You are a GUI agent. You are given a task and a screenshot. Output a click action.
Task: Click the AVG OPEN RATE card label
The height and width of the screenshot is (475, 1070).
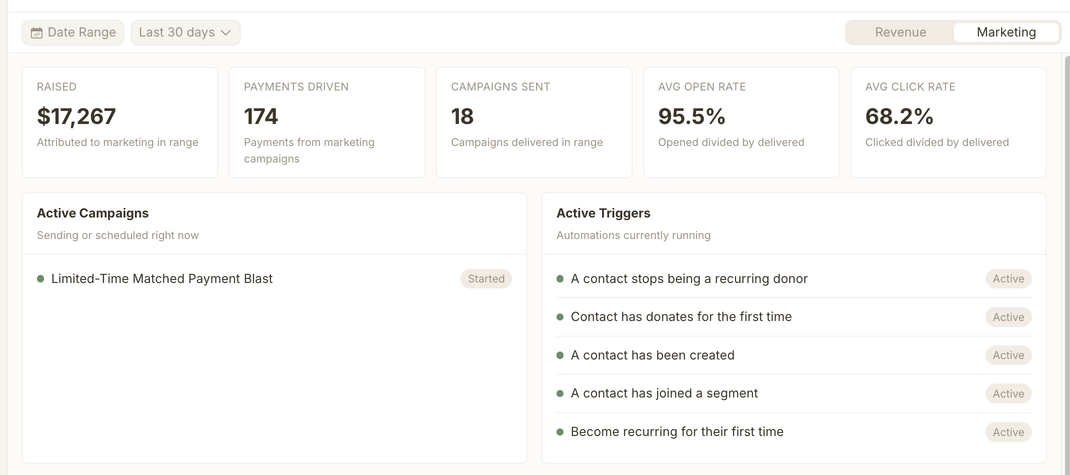[x=702, y=87]
